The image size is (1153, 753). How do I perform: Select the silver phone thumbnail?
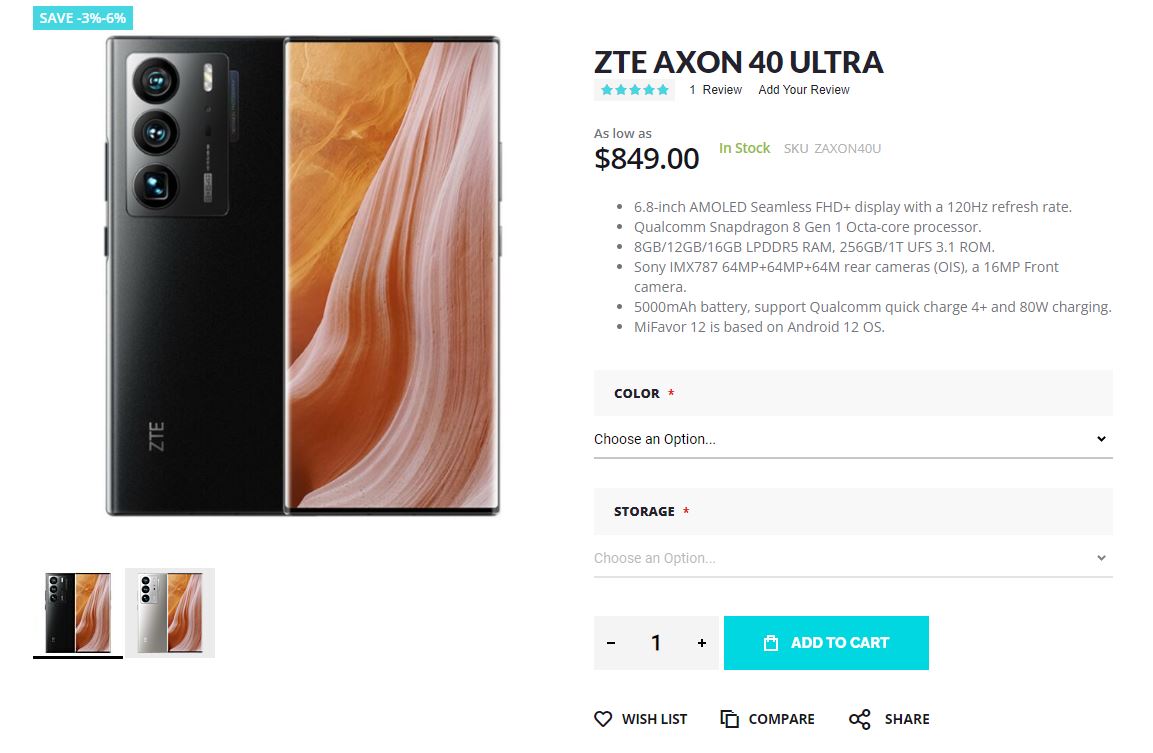click(x=169, y=611)
